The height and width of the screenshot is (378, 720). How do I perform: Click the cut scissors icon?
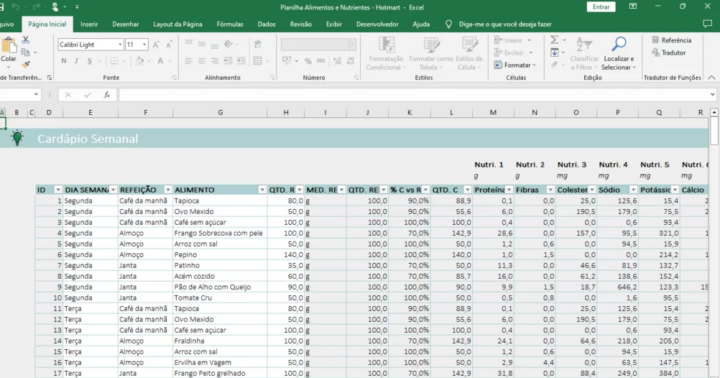(x=26, y=40)
